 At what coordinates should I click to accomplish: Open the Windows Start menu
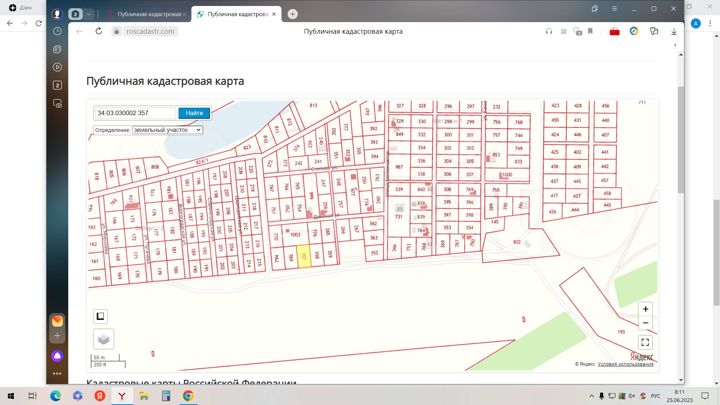coord(11,396)
